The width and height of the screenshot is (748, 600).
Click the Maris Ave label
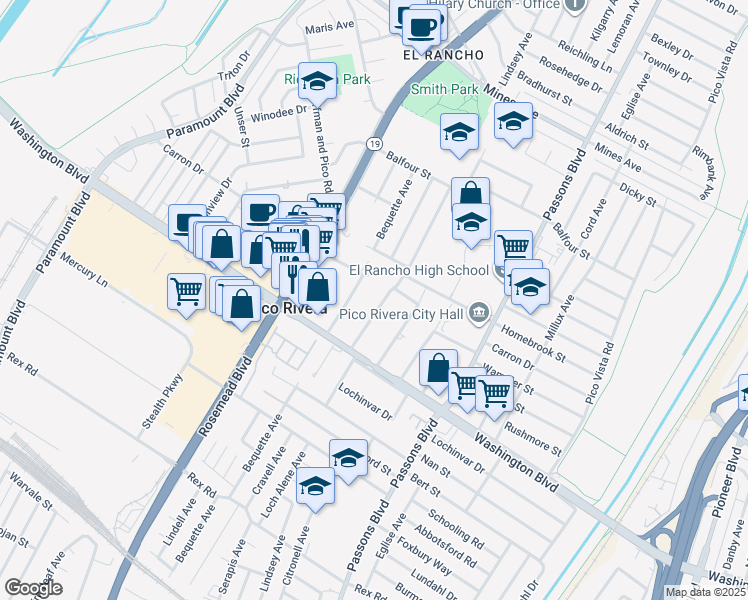click(330, 27)
